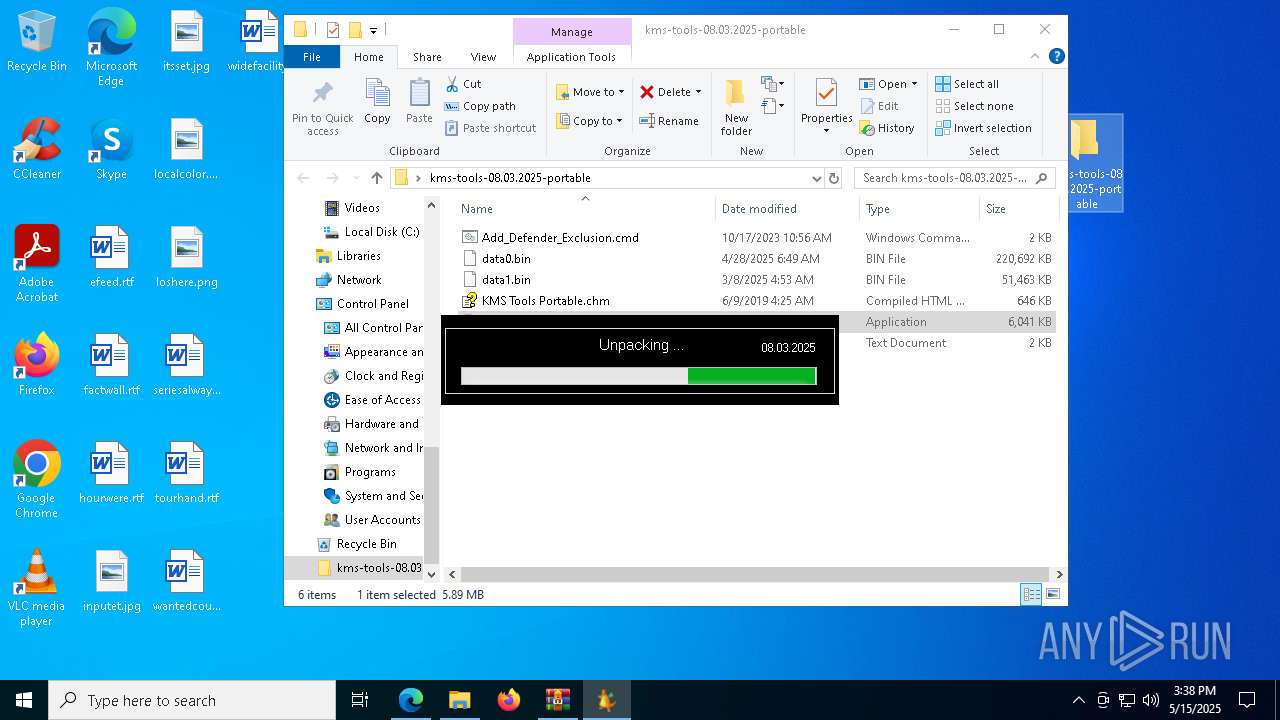1280x720 pixels.
Task: Select Control Panel in navigation pane
Action: click(x=372, y=304)
